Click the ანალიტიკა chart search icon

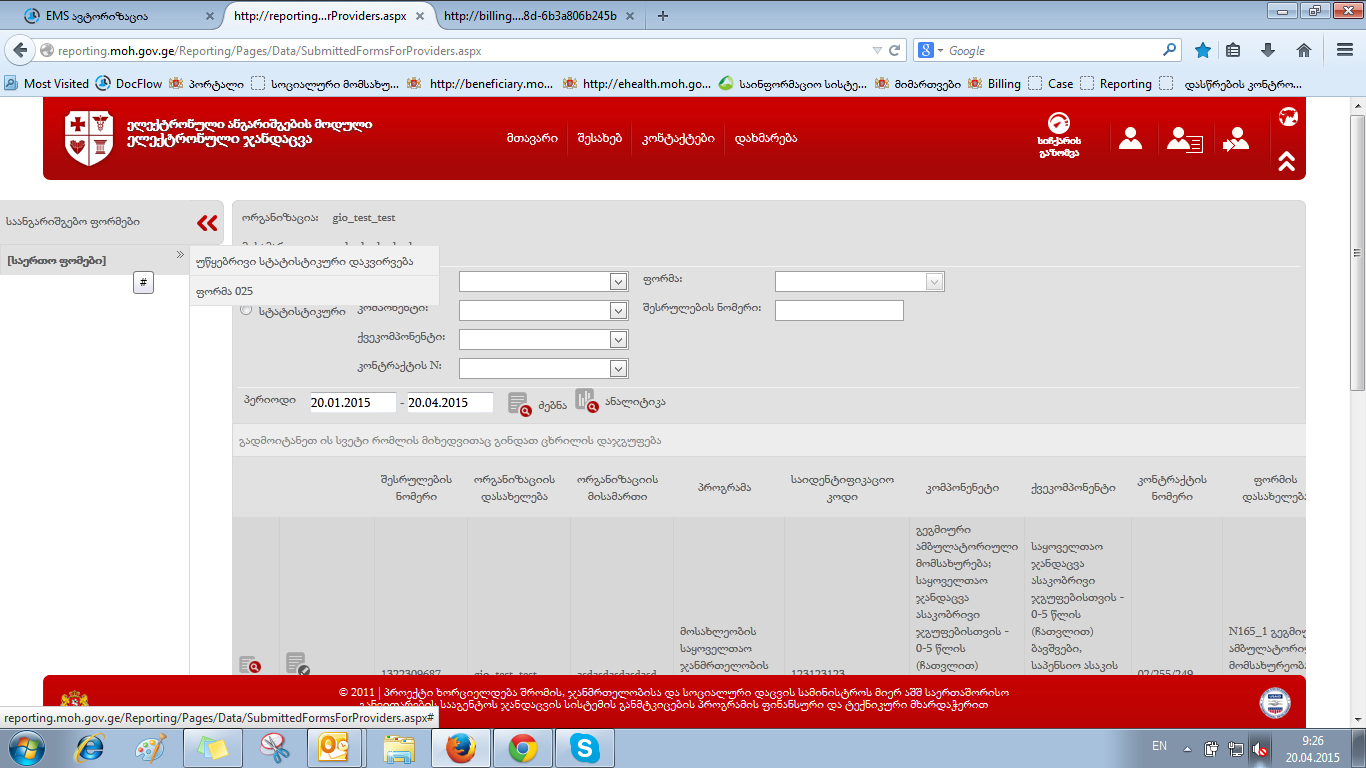pyautogui.click(x=585, y=401)
